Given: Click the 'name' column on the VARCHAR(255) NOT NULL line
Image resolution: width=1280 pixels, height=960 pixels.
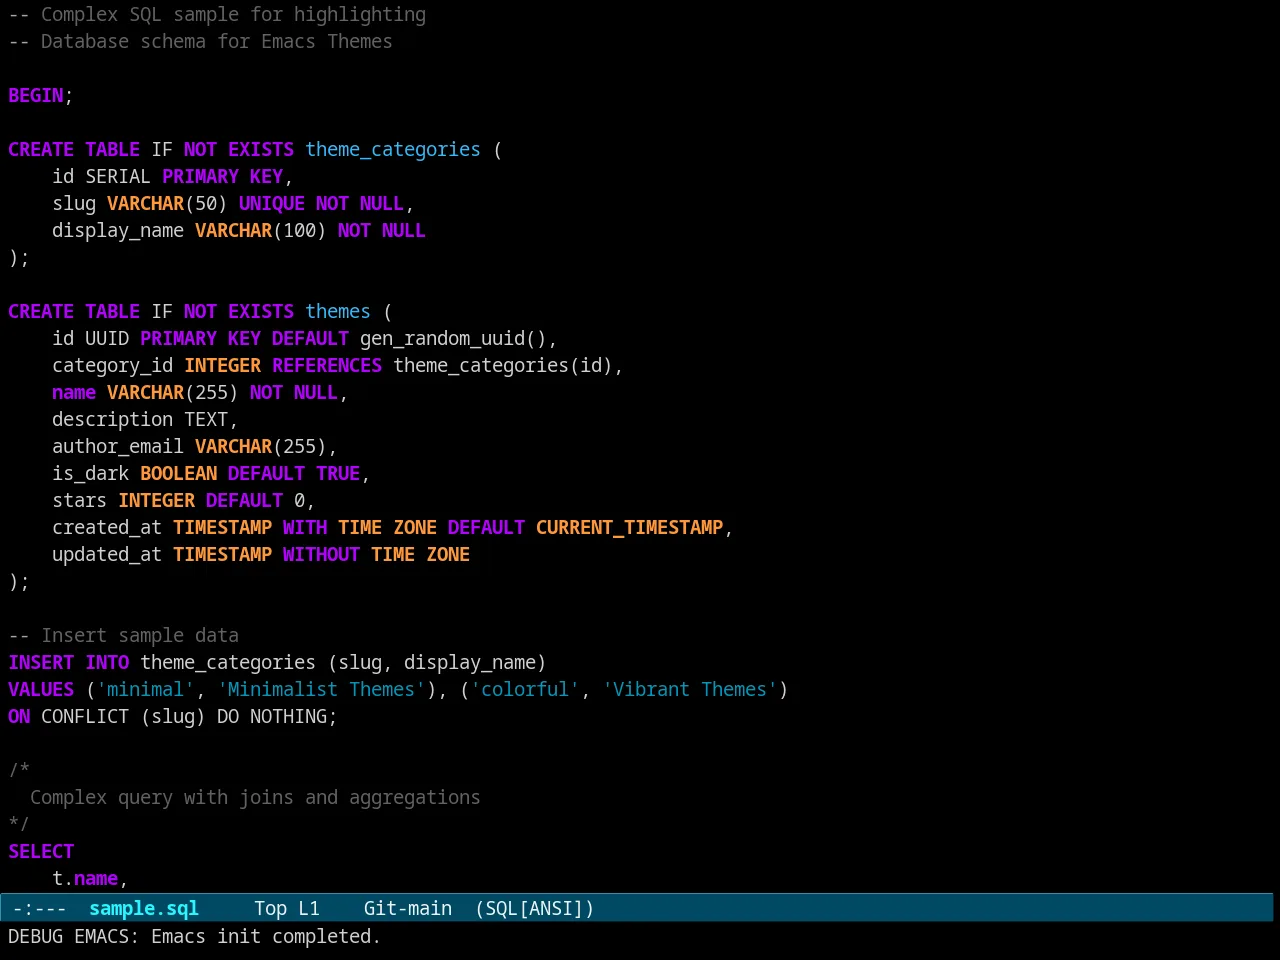Looking at the screenshot, I should point(74,392).
